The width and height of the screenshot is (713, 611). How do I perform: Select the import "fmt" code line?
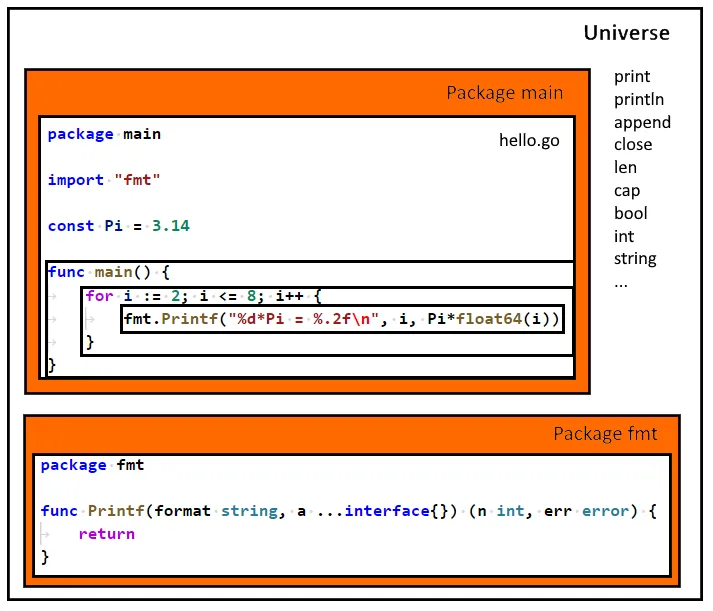pos(104,180)
